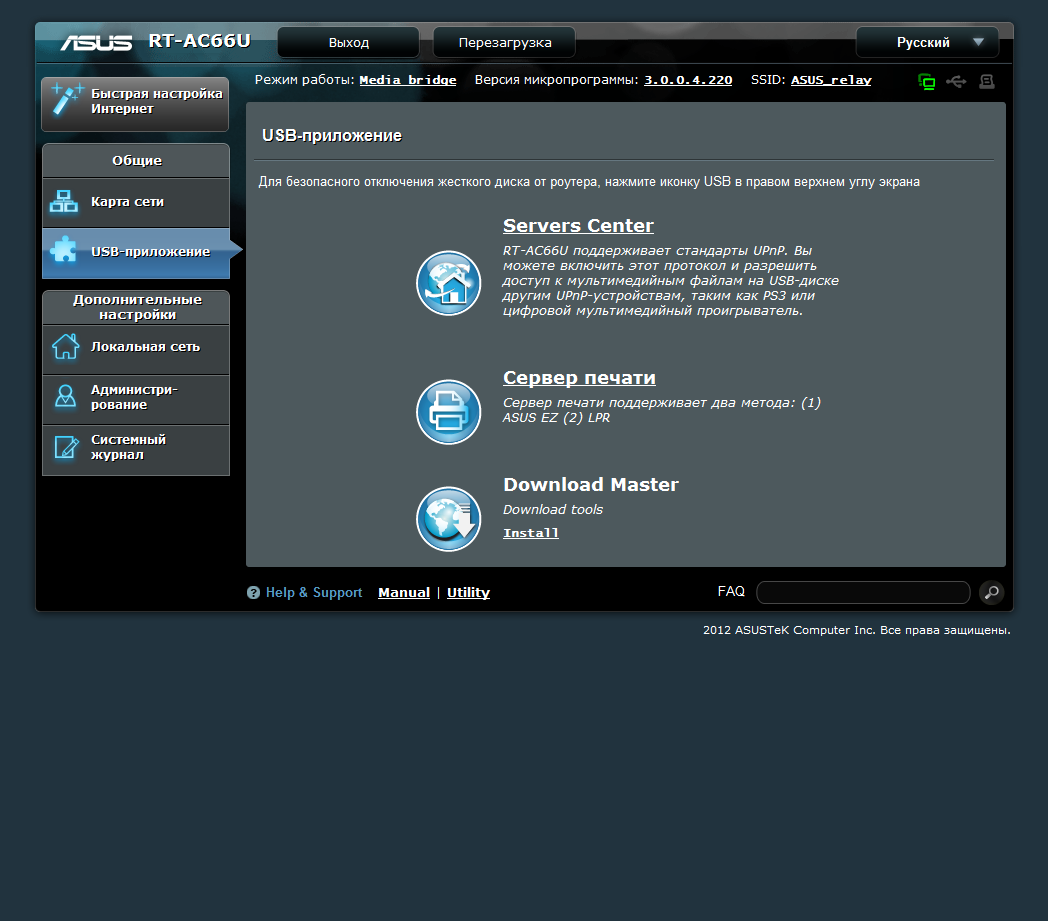Image resolution: width=1048 pixels, height=921 pixels.
Task: Click the printer status icon in header
Action: (x=987, y=82)
